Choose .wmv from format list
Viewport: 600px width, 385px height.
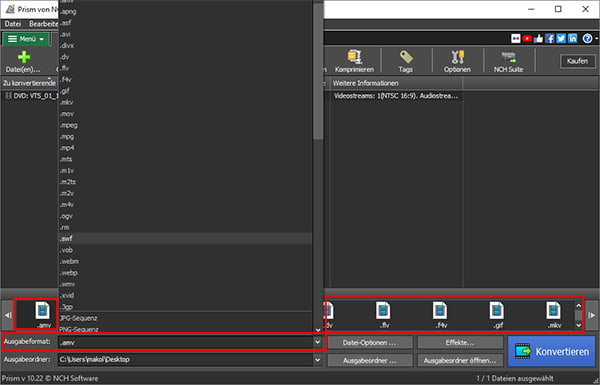186,284
